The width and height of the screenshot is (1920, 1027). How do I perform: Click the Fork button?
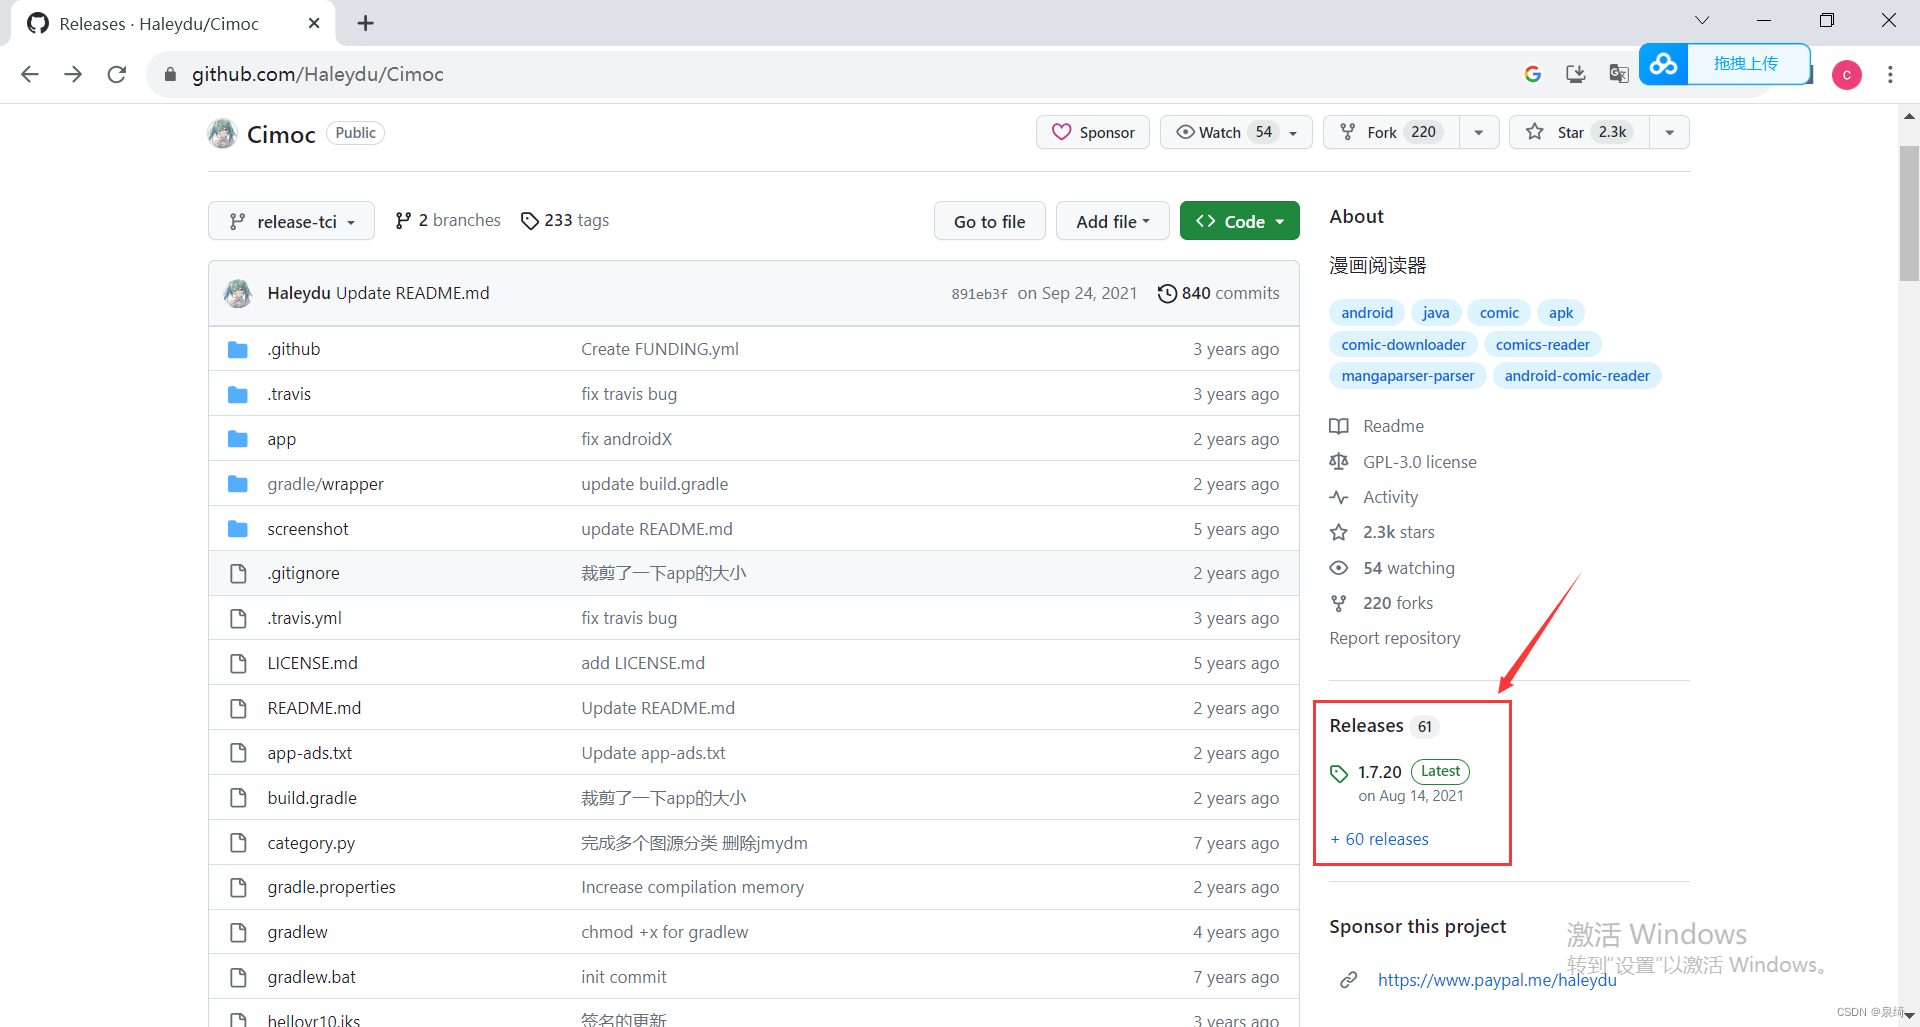pyautogui.click(x=1391, y=132)
